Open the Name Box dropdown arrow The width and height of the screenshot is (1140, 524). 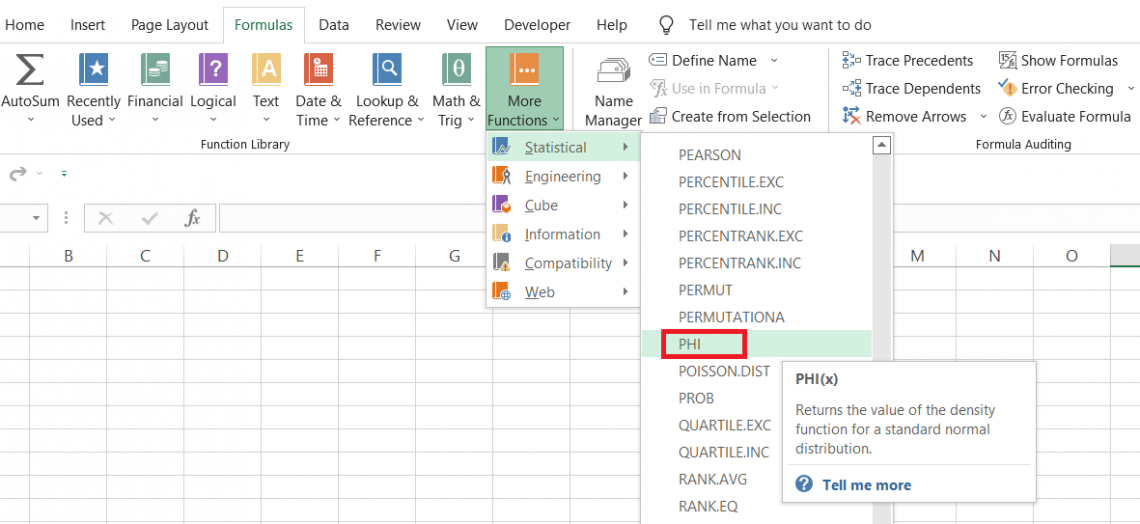pos(37,218)
